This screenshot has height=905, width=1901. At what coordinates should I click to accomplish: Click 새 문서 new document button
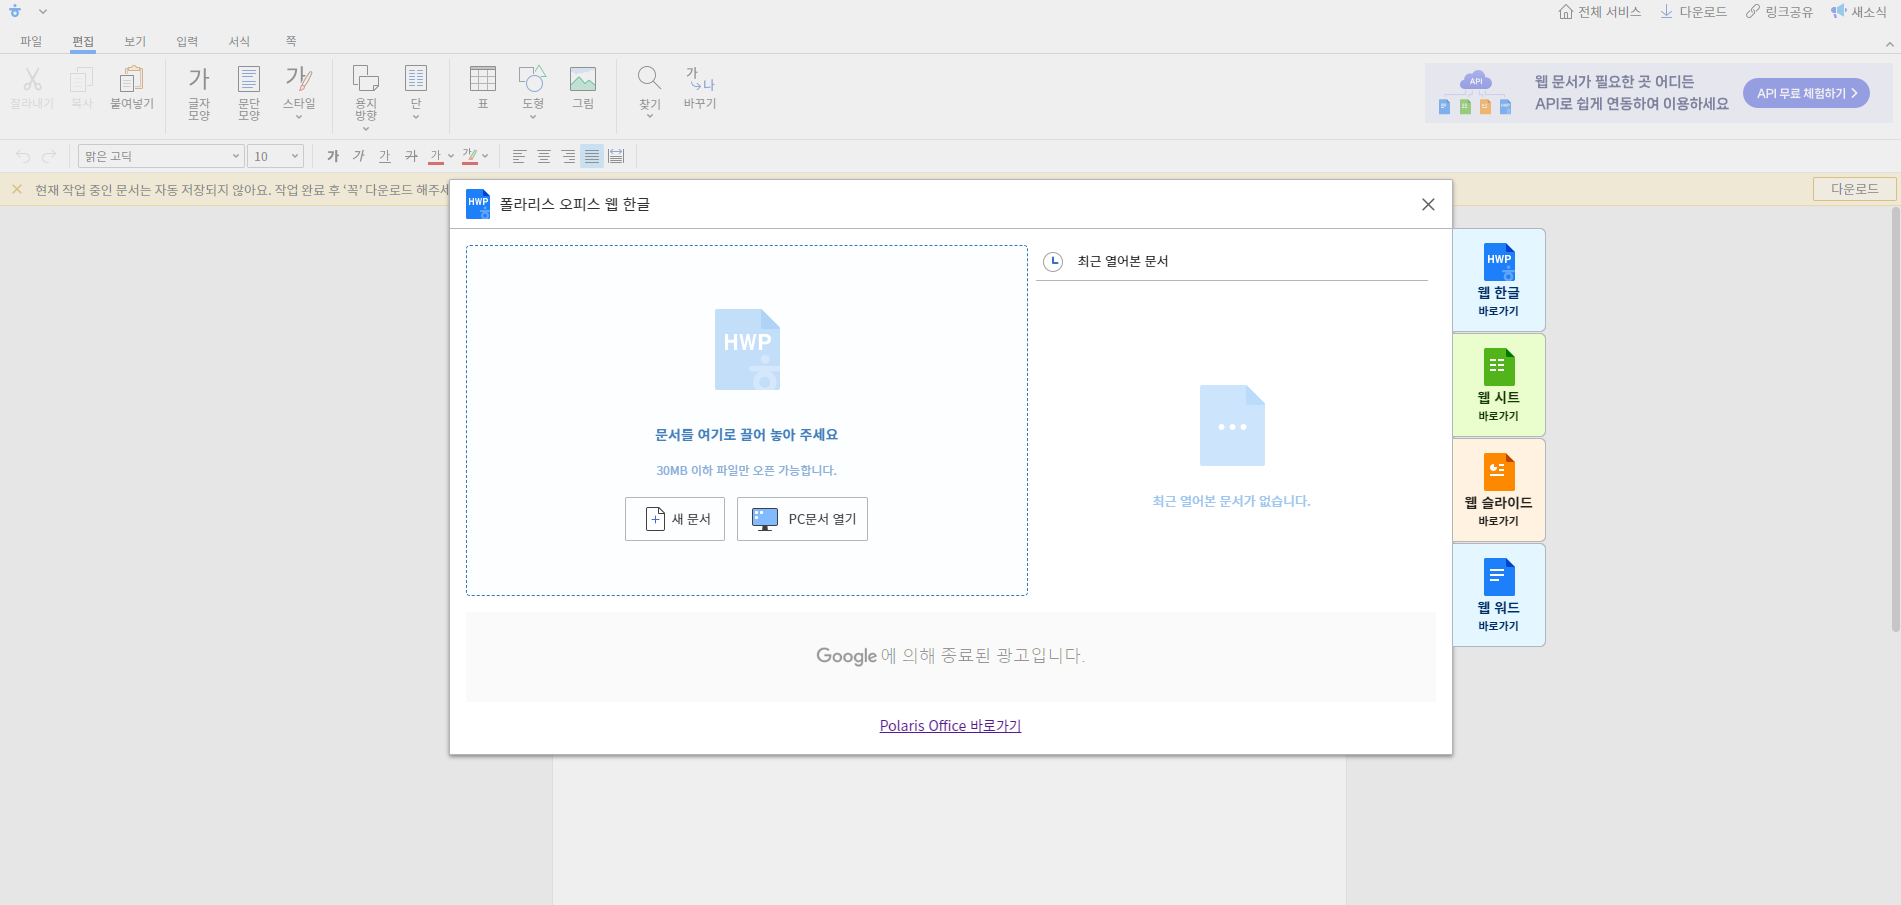click(x=675, y=519)
